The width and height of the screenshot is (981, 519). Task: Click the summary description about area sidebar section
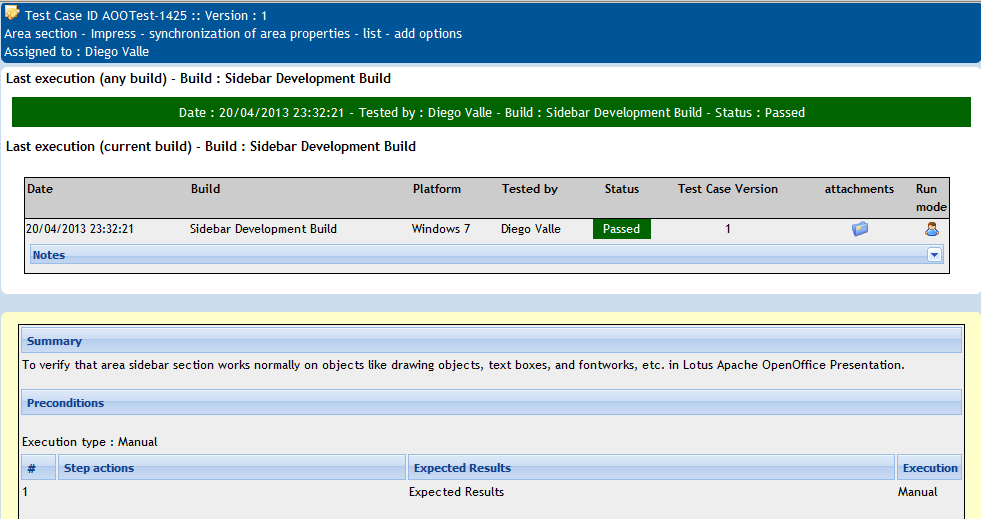(x=463, y=365)
